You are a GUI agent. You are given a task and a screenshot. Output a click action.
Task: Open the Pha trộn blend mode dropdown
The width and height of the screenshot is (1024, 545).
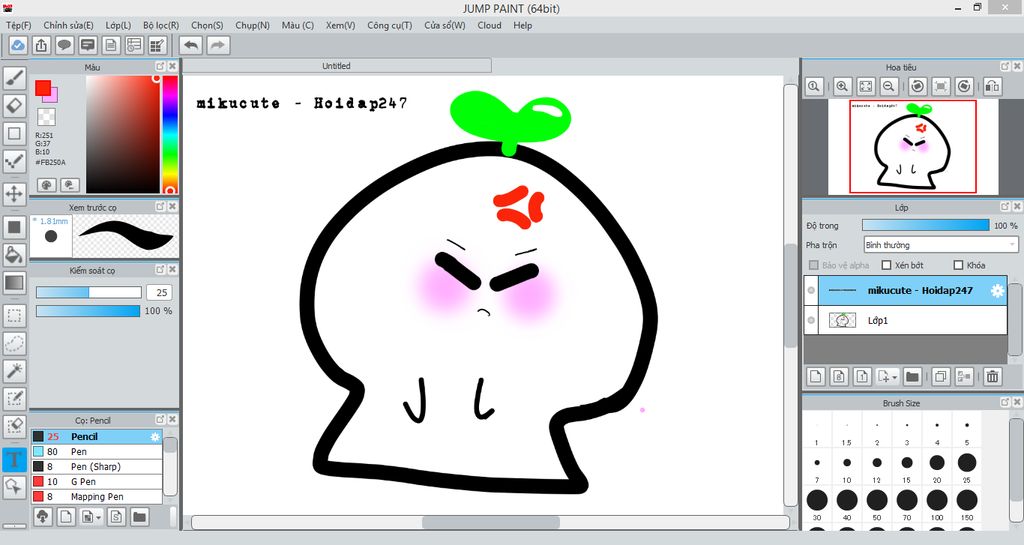coord(940,245)
